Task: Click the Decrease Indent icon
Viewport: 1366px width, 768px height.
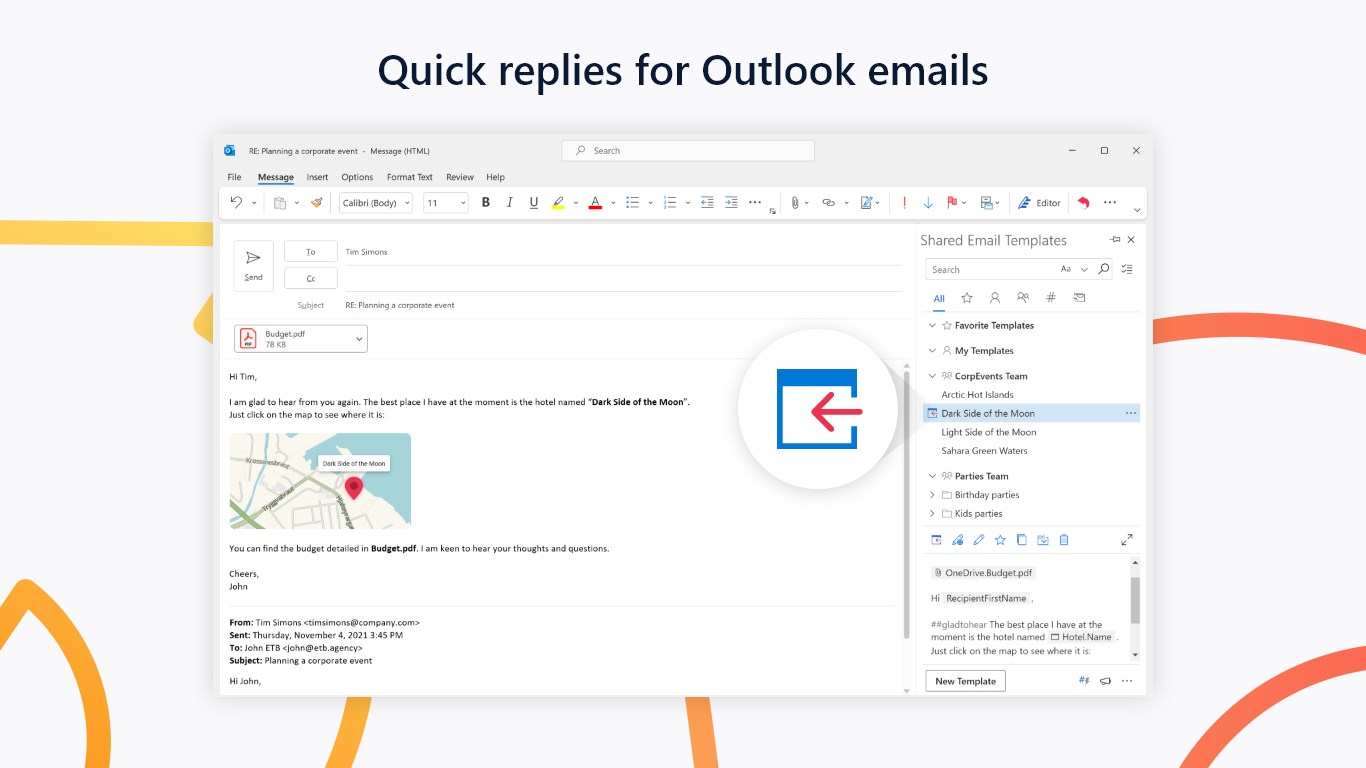Action: point(707,202)
